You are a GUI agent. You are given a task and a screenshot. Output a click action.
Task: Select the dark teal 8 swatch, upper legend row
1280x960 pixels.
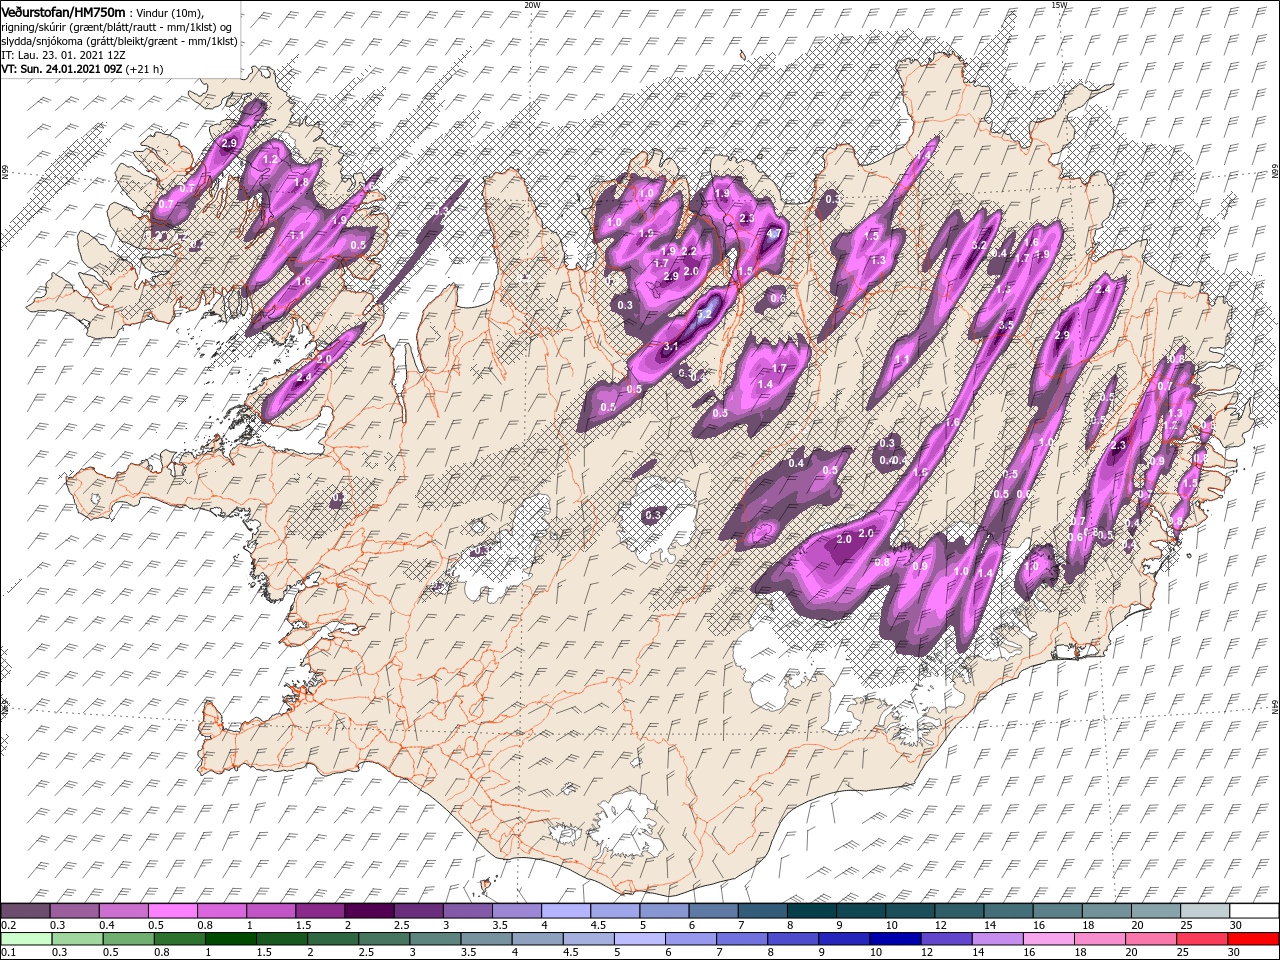pyautogui.click(x=811, y=911)
